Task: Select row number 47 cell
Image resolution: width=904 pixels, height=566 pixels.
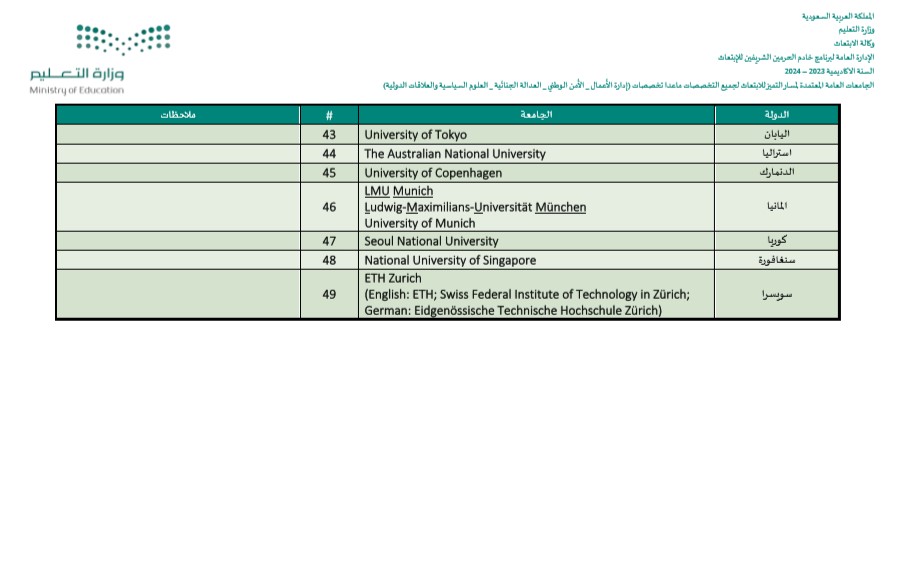Action: (329, 241)
